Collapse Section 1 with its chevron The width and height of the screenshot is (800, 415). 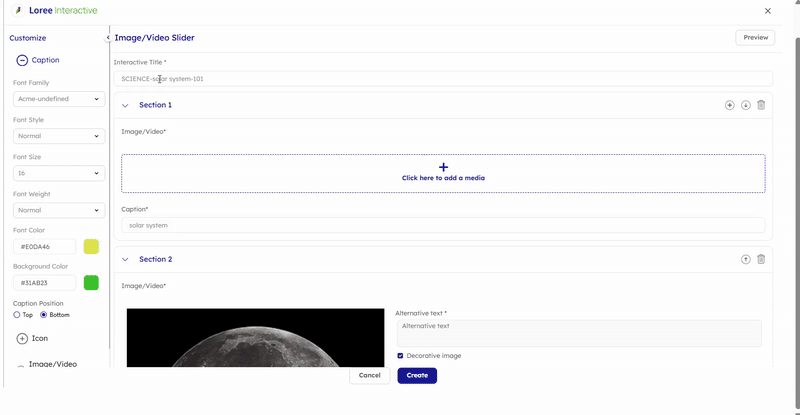[x=125, y=105]
